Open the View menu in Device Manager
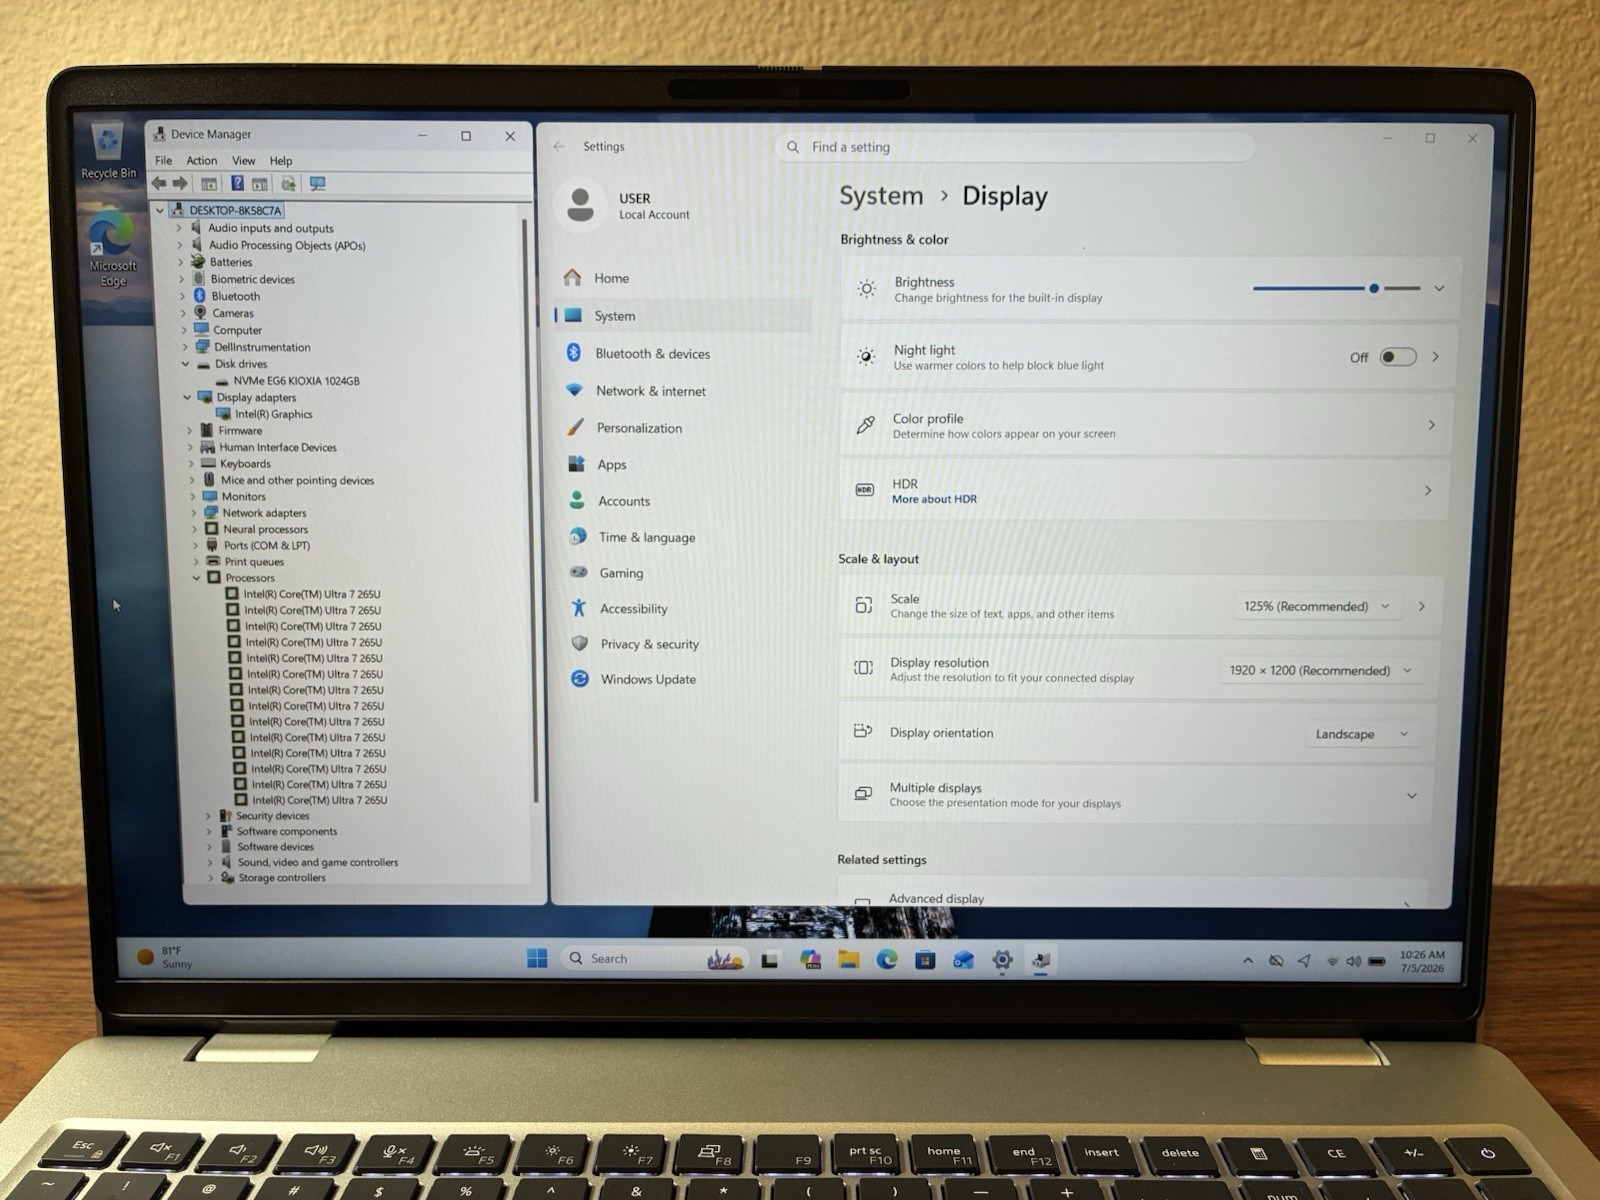The height and width of the screenshot is (1200, 1600). pyautogui.click(x=243, y=160)
